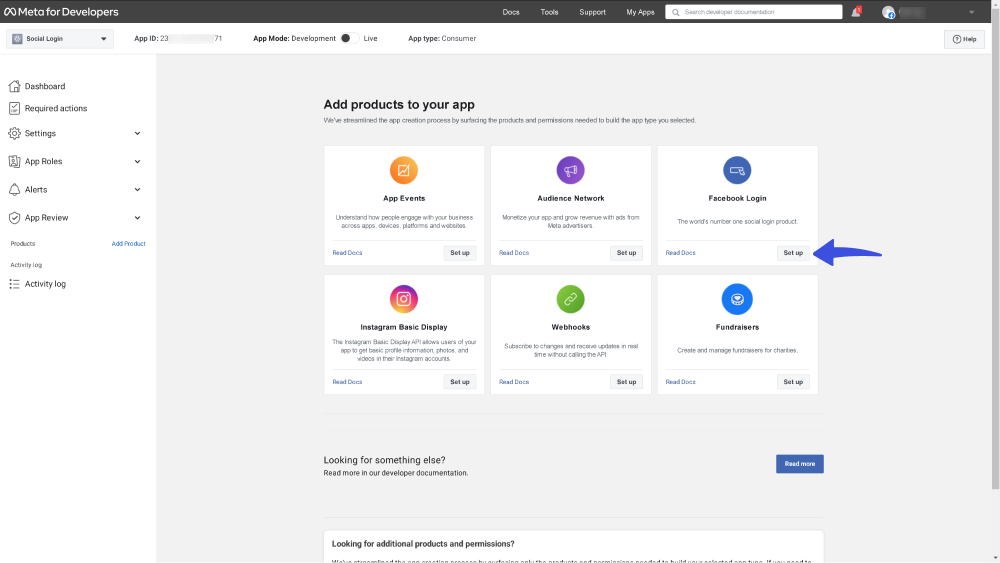Open the Docs menu
Screen dimensions: 1000x563
point(511,12)
